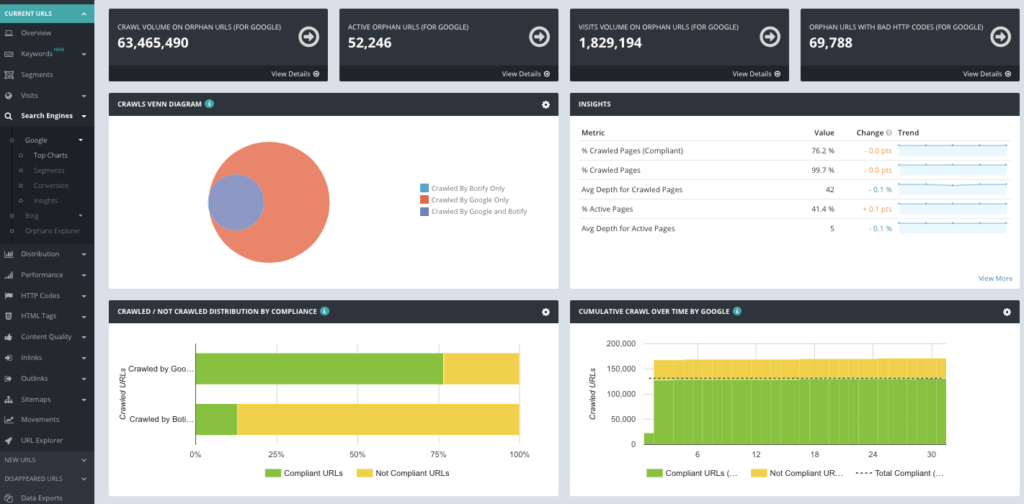Open Overview in the sidebar
The width and height of the screenshot is (1024, 504).
36,33
